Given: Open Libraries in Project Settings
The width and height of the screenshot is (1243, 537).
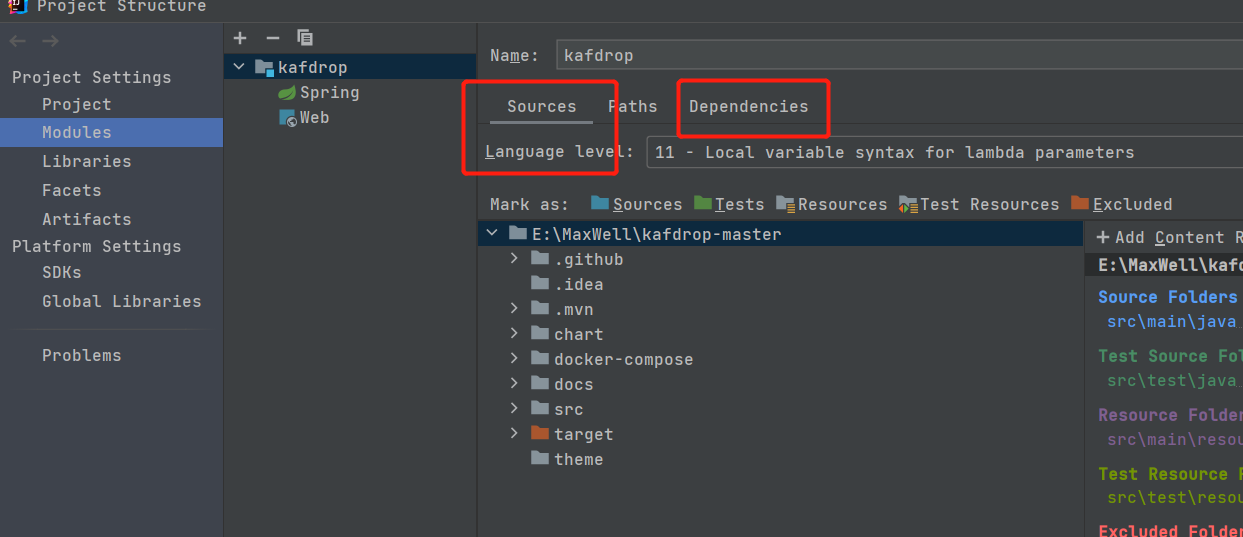Looking at the screenshot, I should 86,161.
